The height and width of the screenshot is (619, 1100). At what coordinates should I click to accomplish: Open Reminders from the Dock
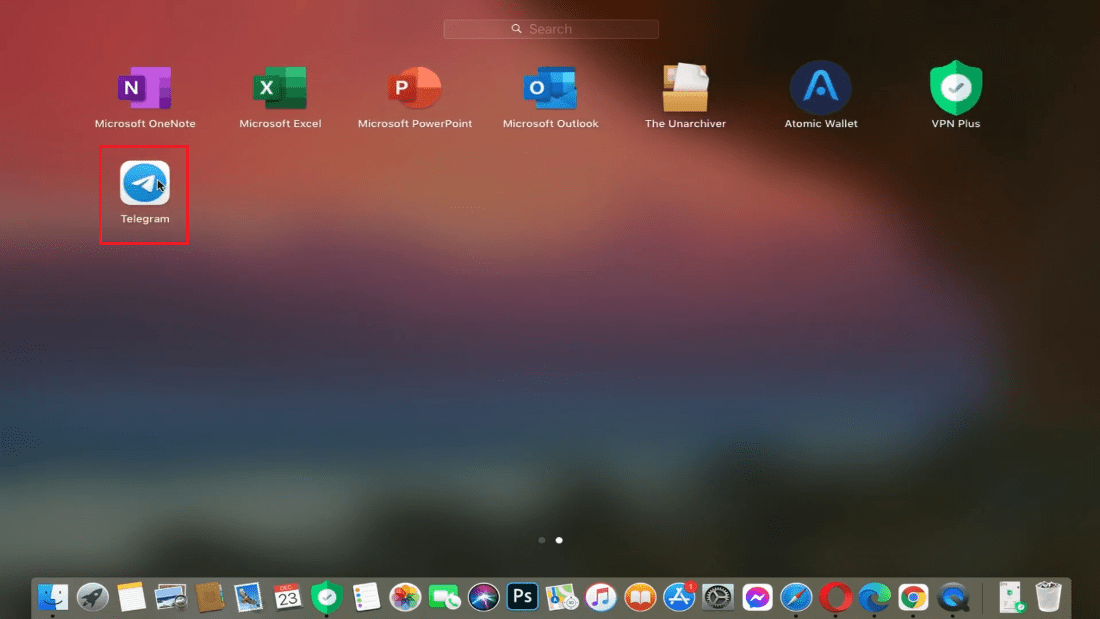pos(365,597)
